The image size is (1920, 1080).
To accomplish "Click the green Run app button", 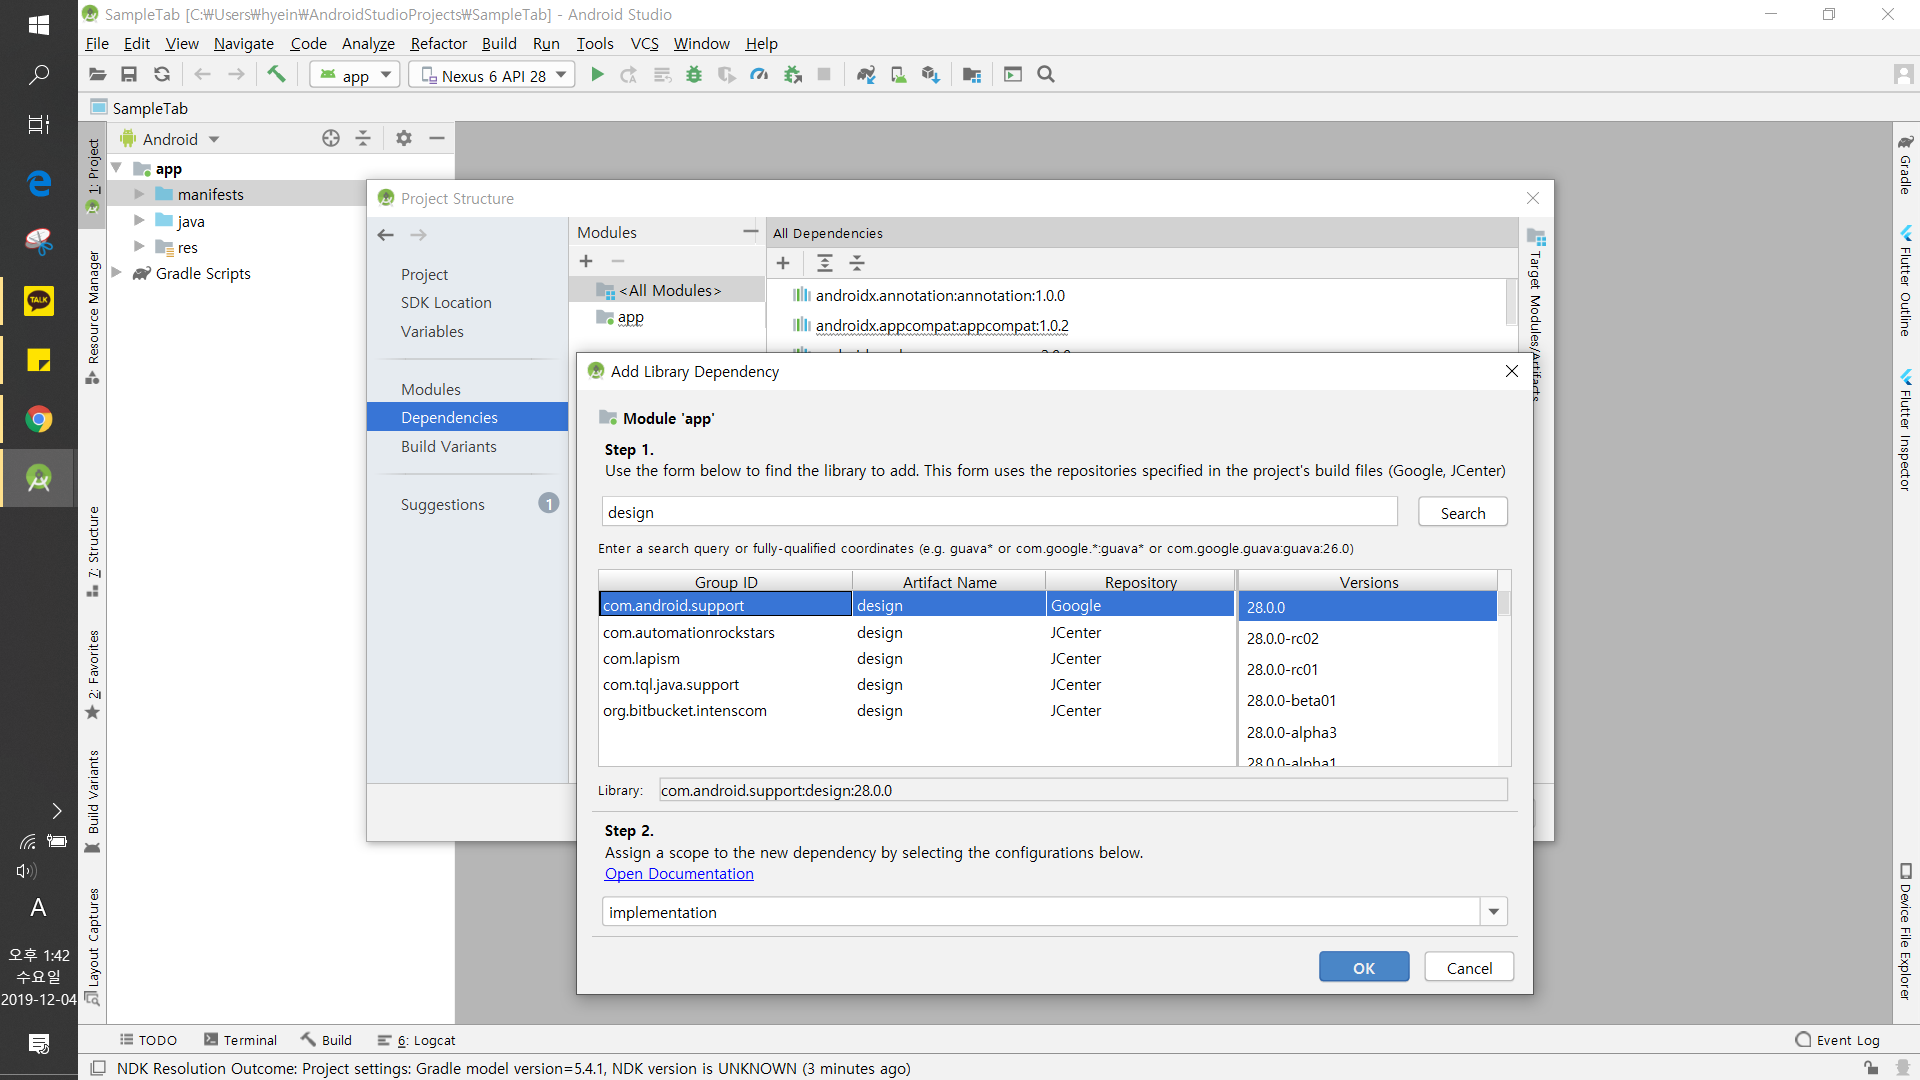I will [597, 75].
